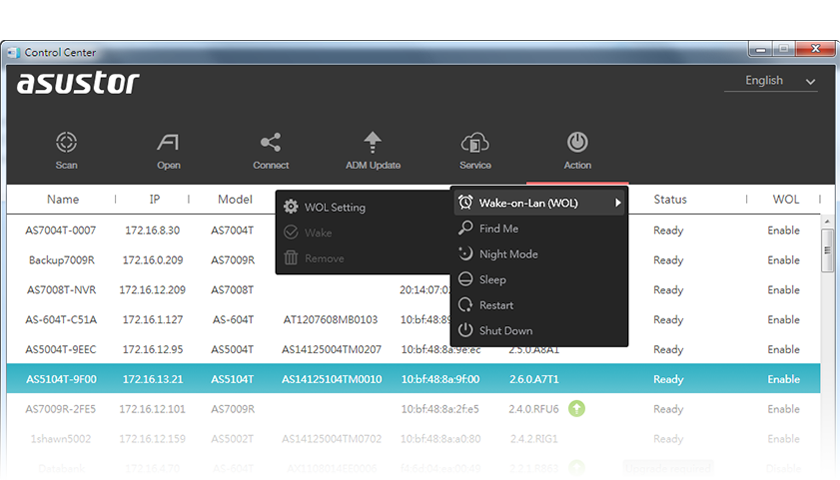Click serial number AT1207608MB0103
Screen dimensions: 840x480
point(330,320)
